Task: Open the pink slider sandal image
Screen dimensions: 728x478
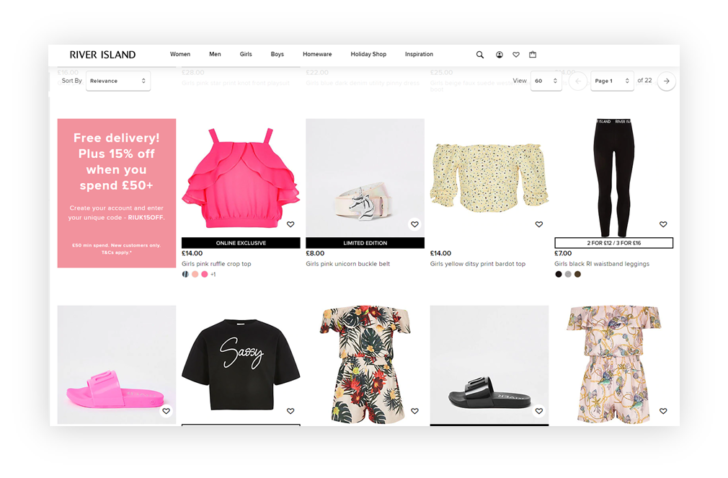Action: (117, 365)
